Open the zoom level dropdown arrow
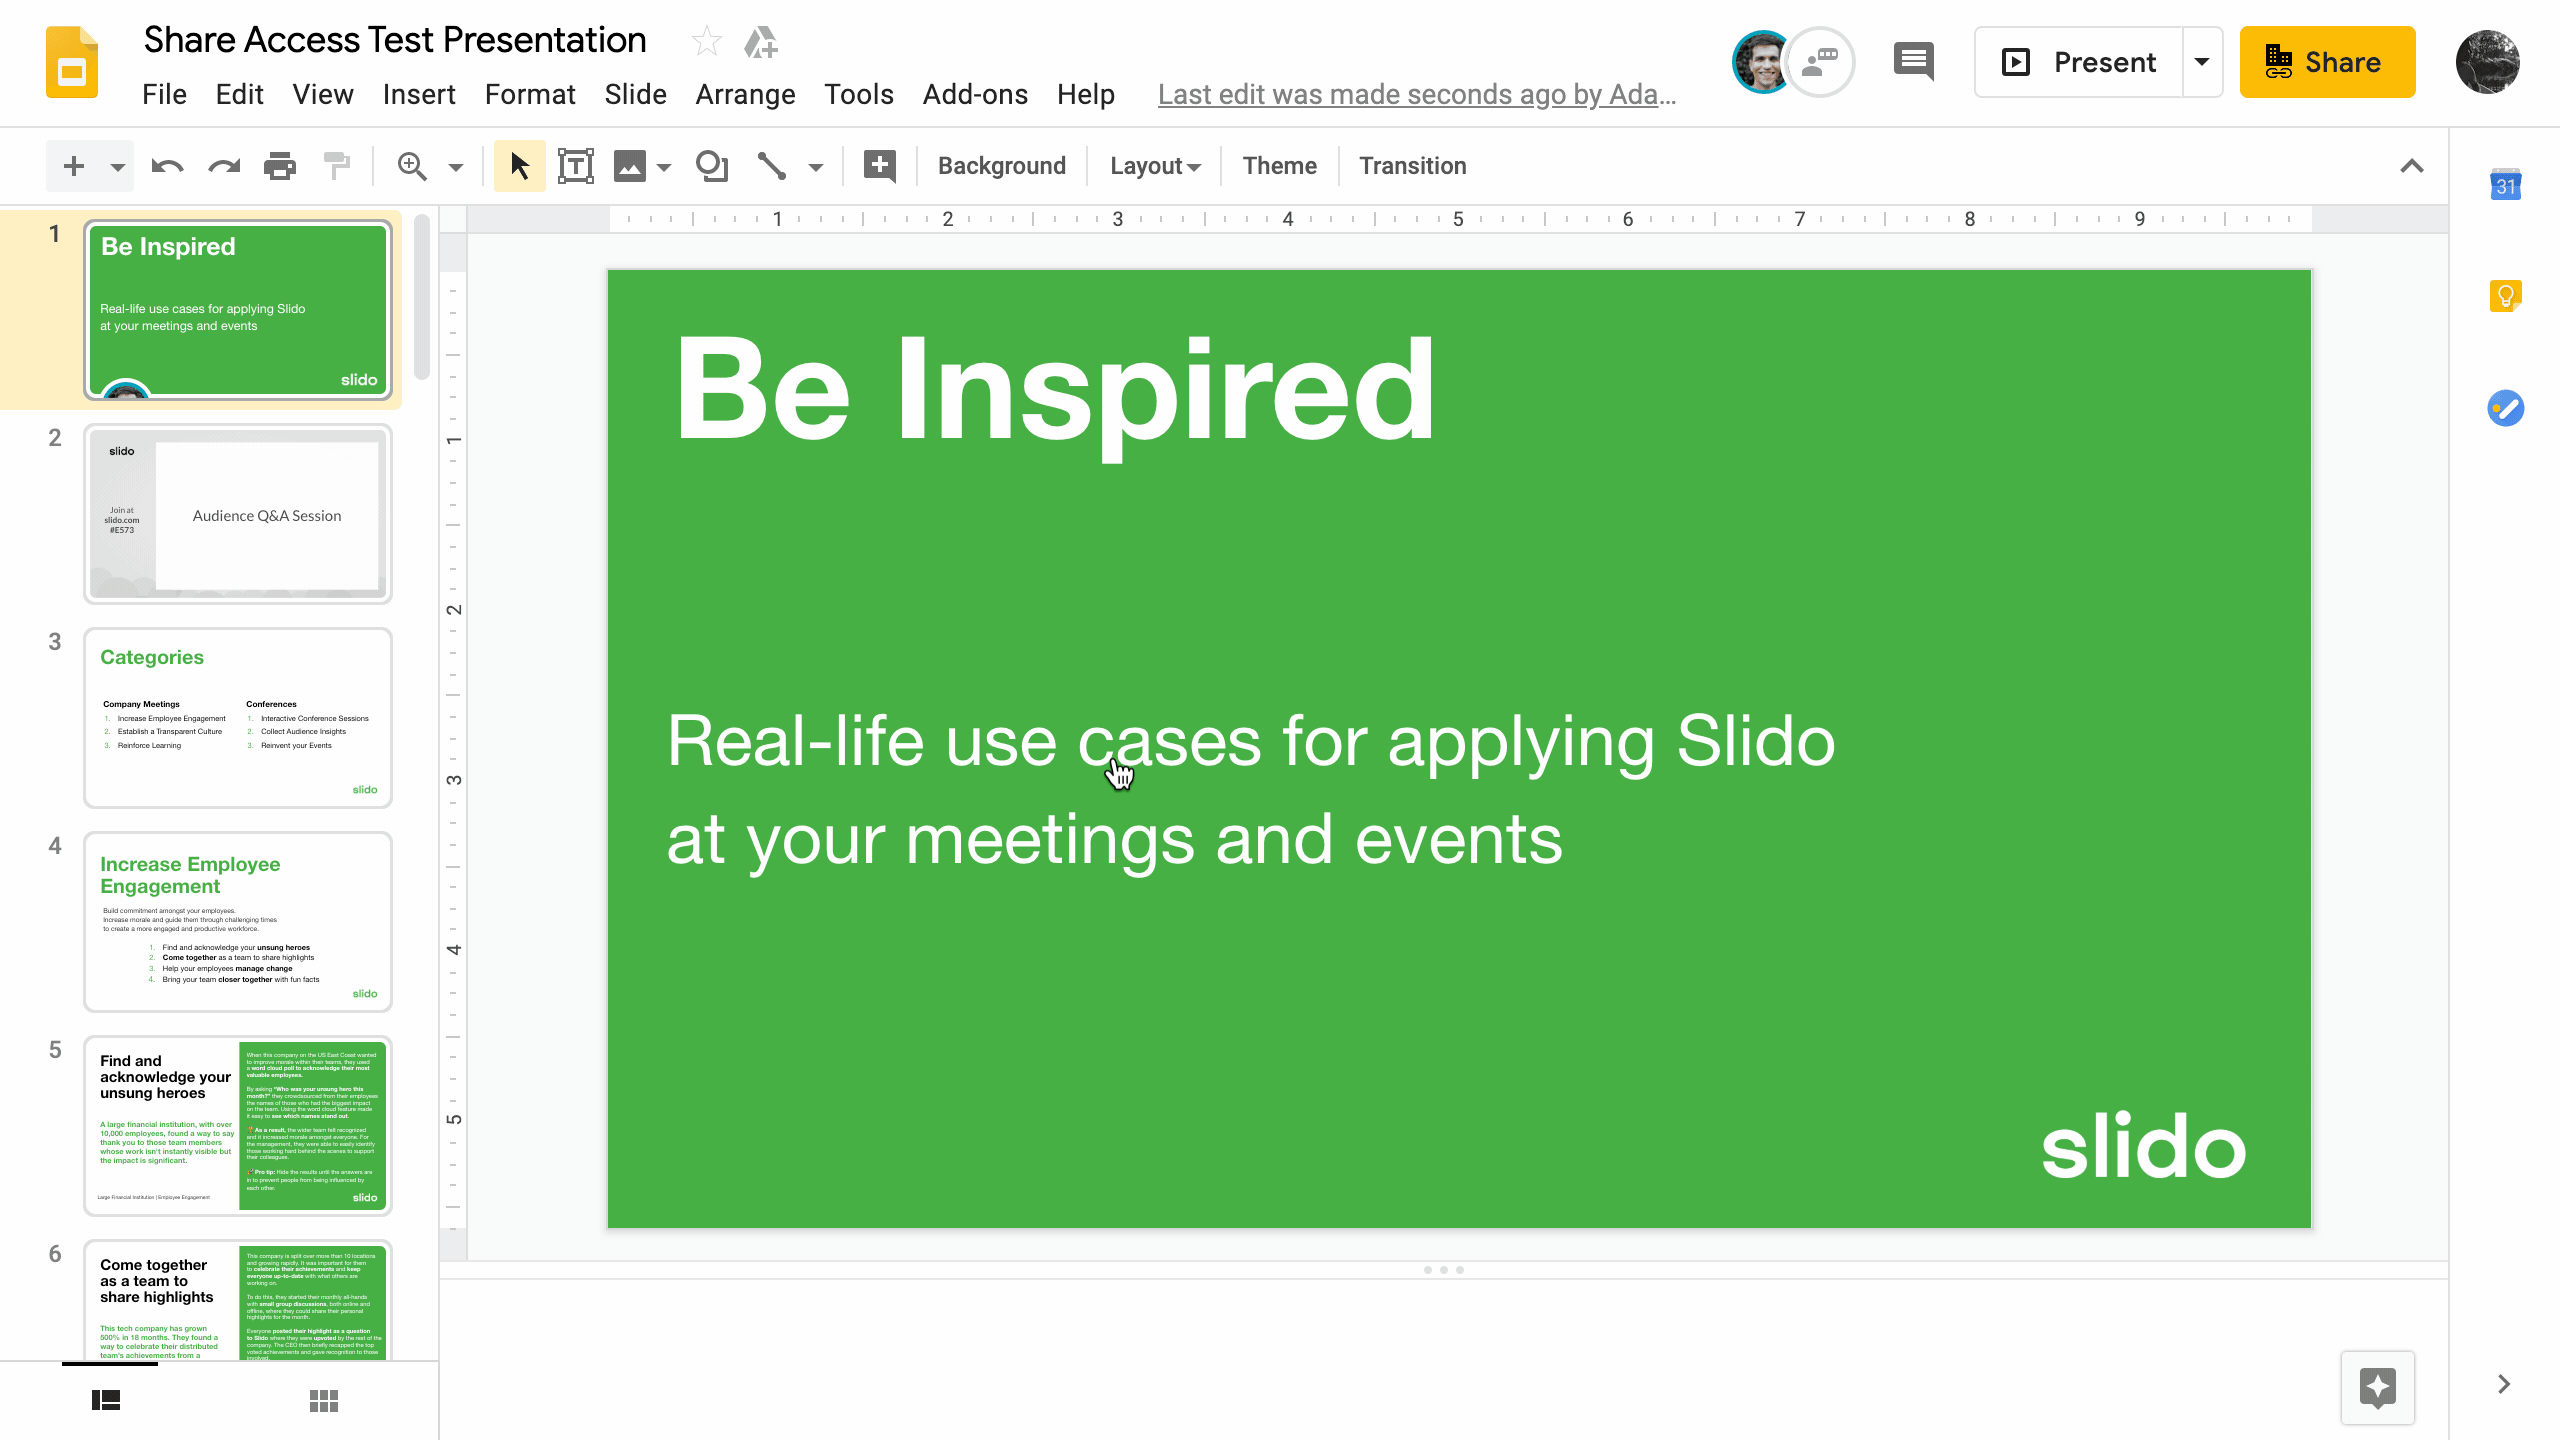Viewport: 2560px width, 1440px height. 455,167
